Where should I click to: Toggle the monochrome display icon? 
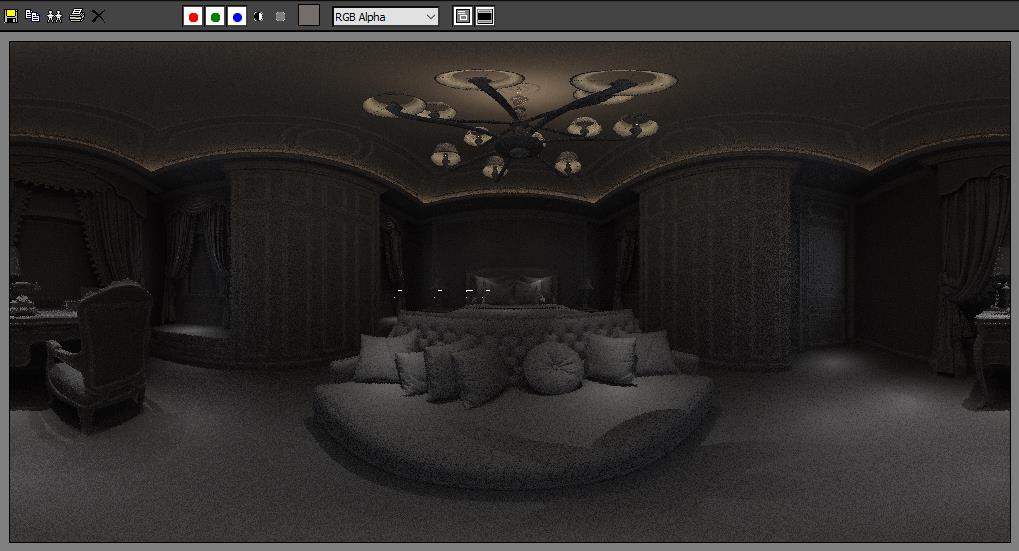[x=281, y=17]
